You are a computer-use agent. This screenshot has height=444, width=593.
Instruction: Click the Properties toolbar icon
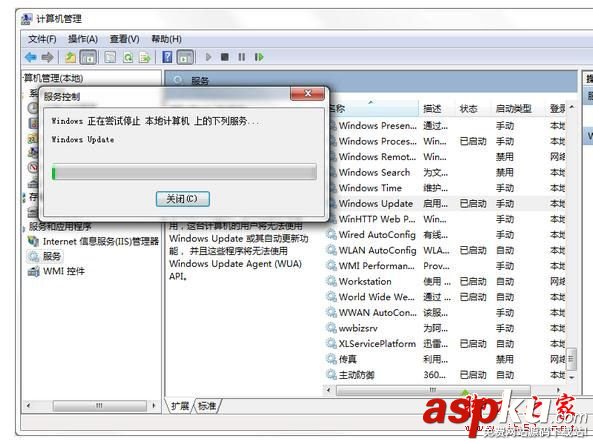110,57
